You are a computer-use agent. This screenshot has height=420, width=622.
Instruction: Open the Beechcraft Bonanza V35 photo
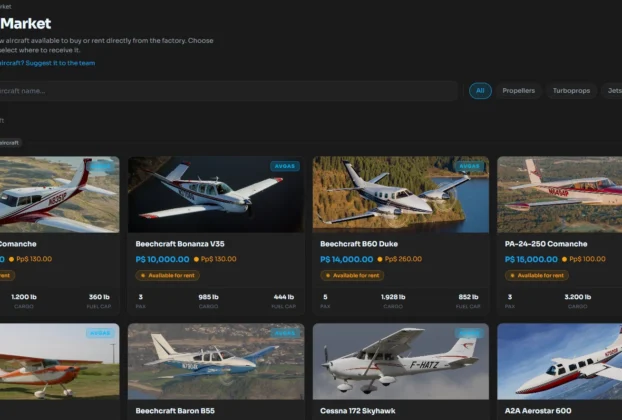[x=216, y=194]
